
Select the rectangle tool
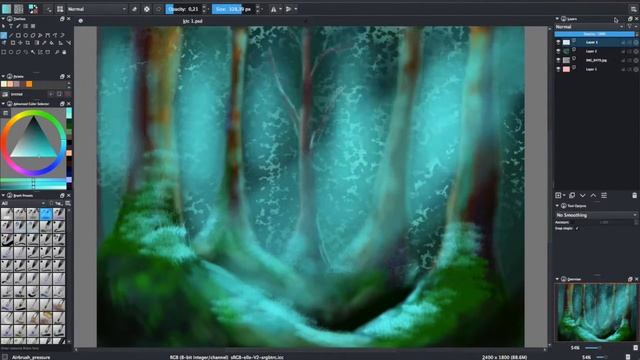pyautogui.click(x=18, y=35)
